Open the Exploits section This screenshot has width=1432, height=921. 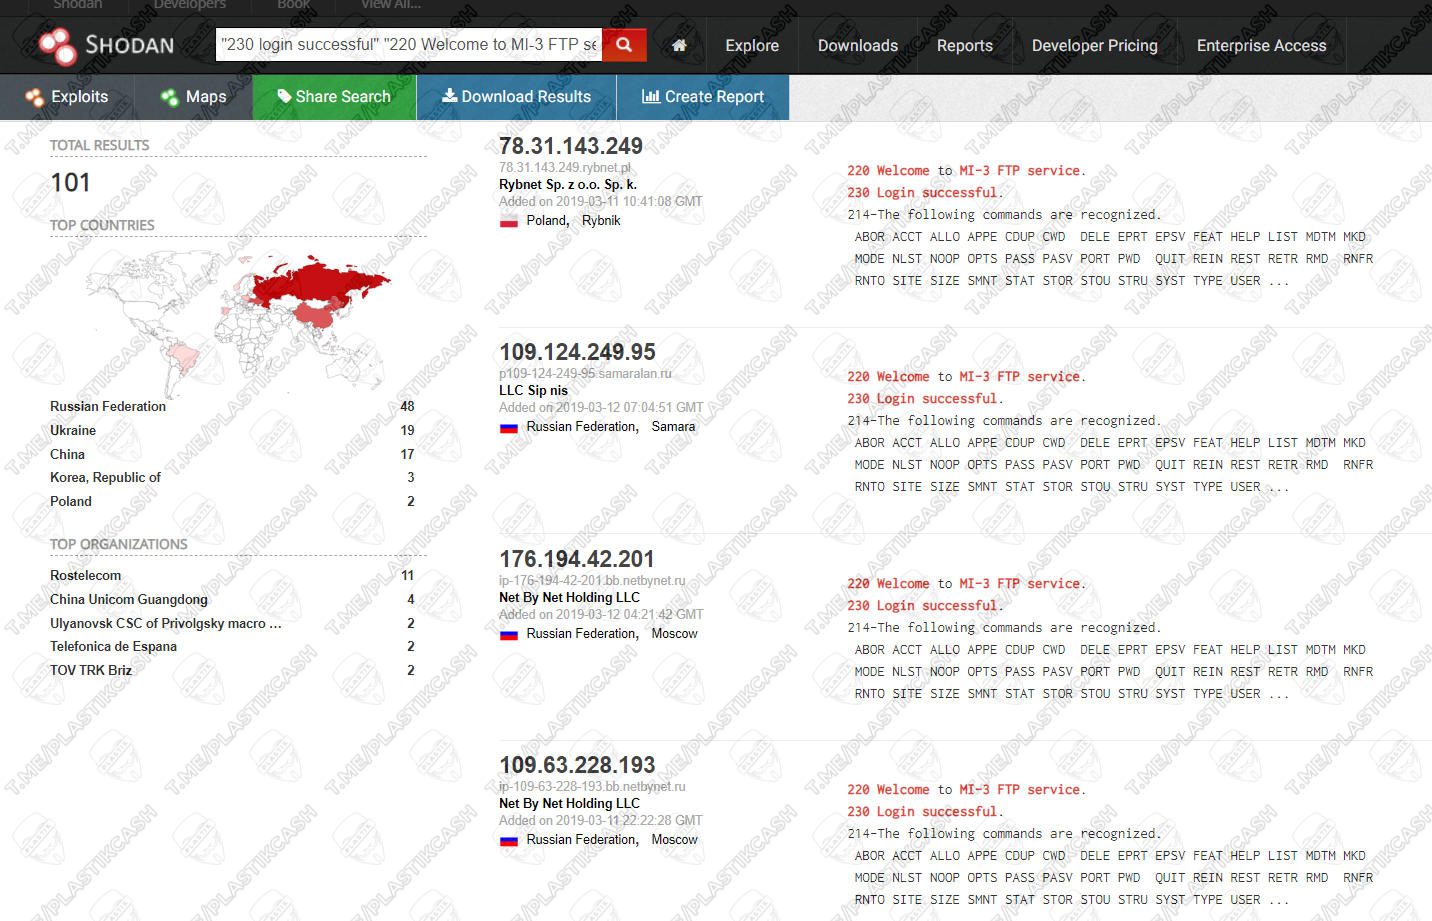(x=67, y=97)
